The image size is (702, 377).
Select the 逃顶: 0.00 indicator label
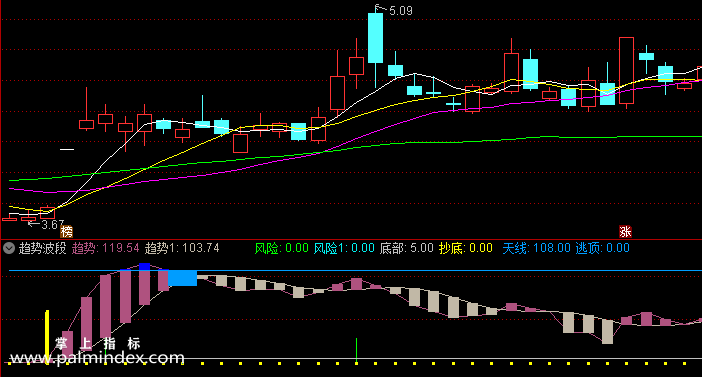point(603,248)
